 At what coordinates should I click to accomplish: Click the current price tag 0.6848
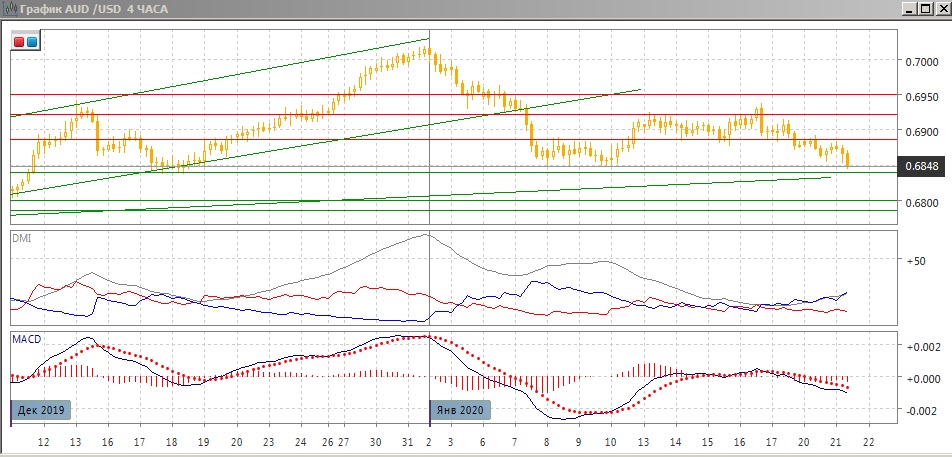click(923, 167)
